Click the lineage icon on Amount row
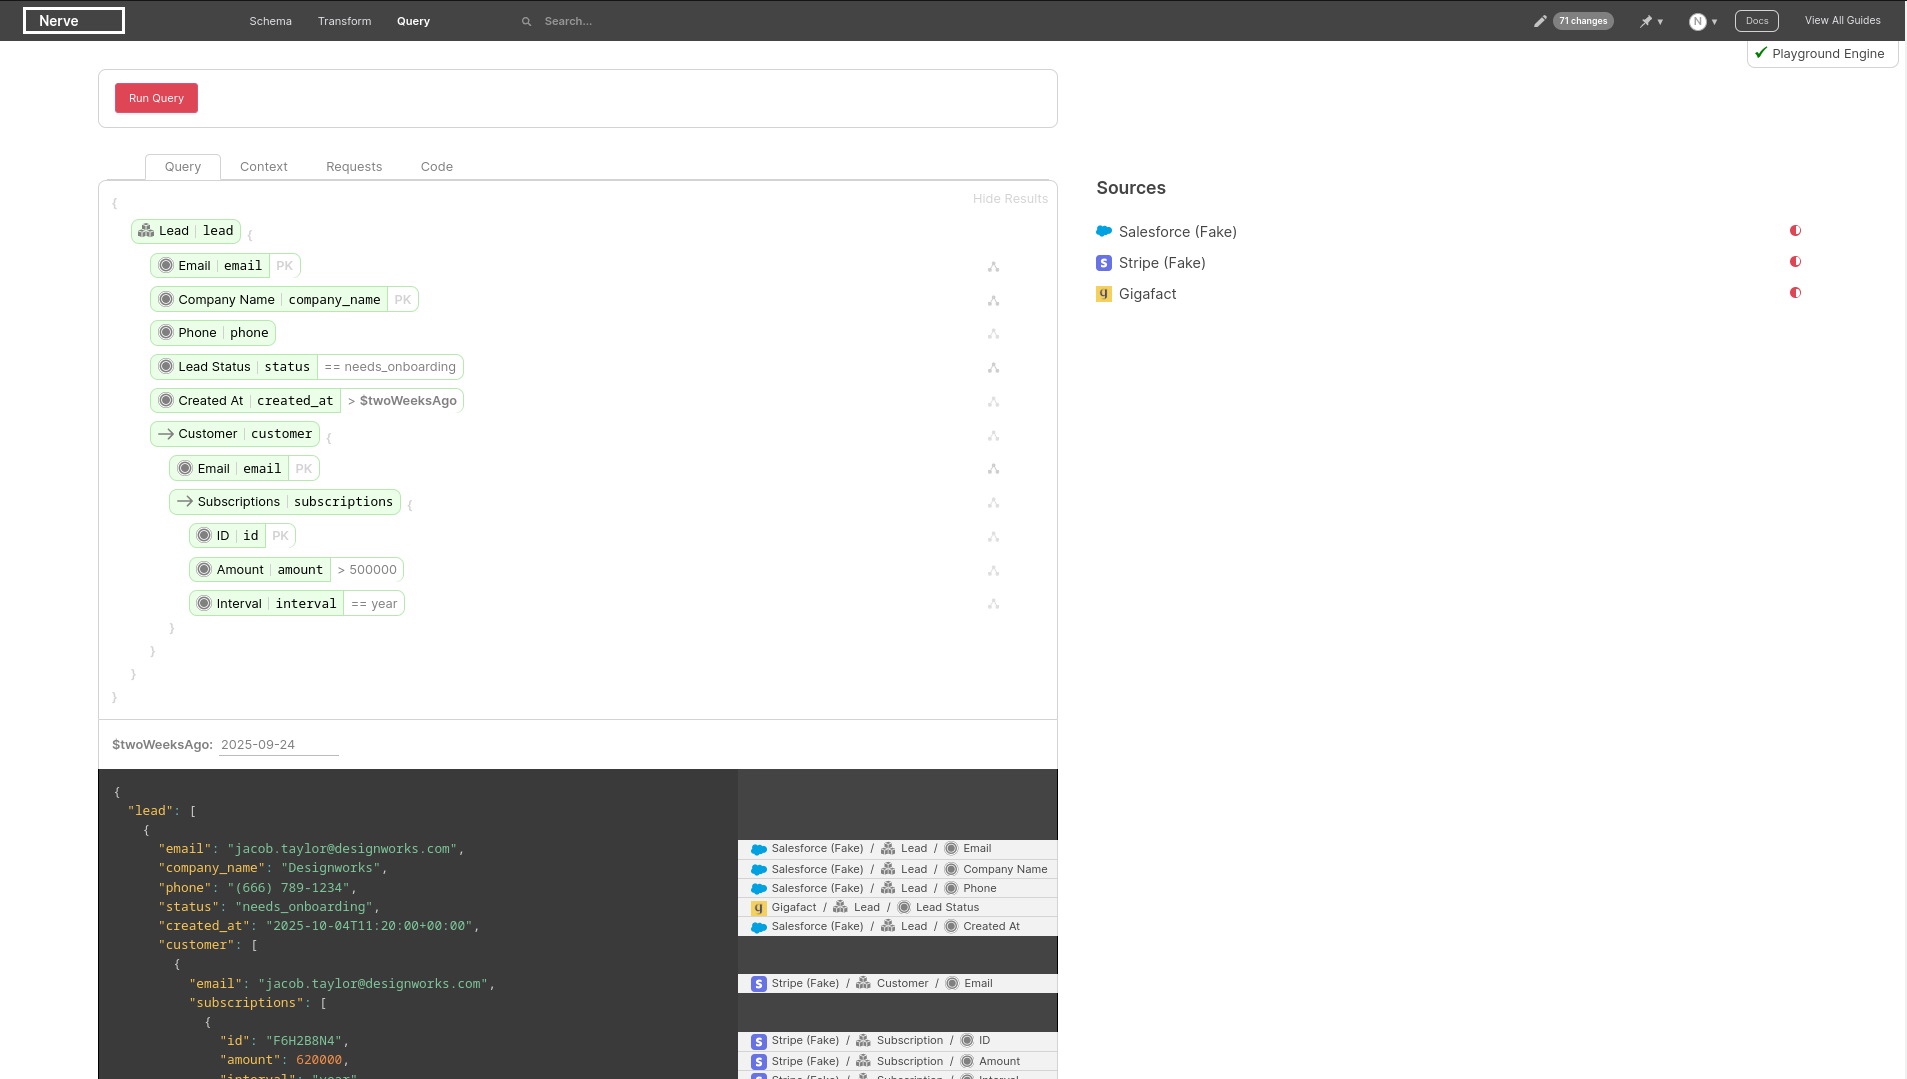 [993, 571]
